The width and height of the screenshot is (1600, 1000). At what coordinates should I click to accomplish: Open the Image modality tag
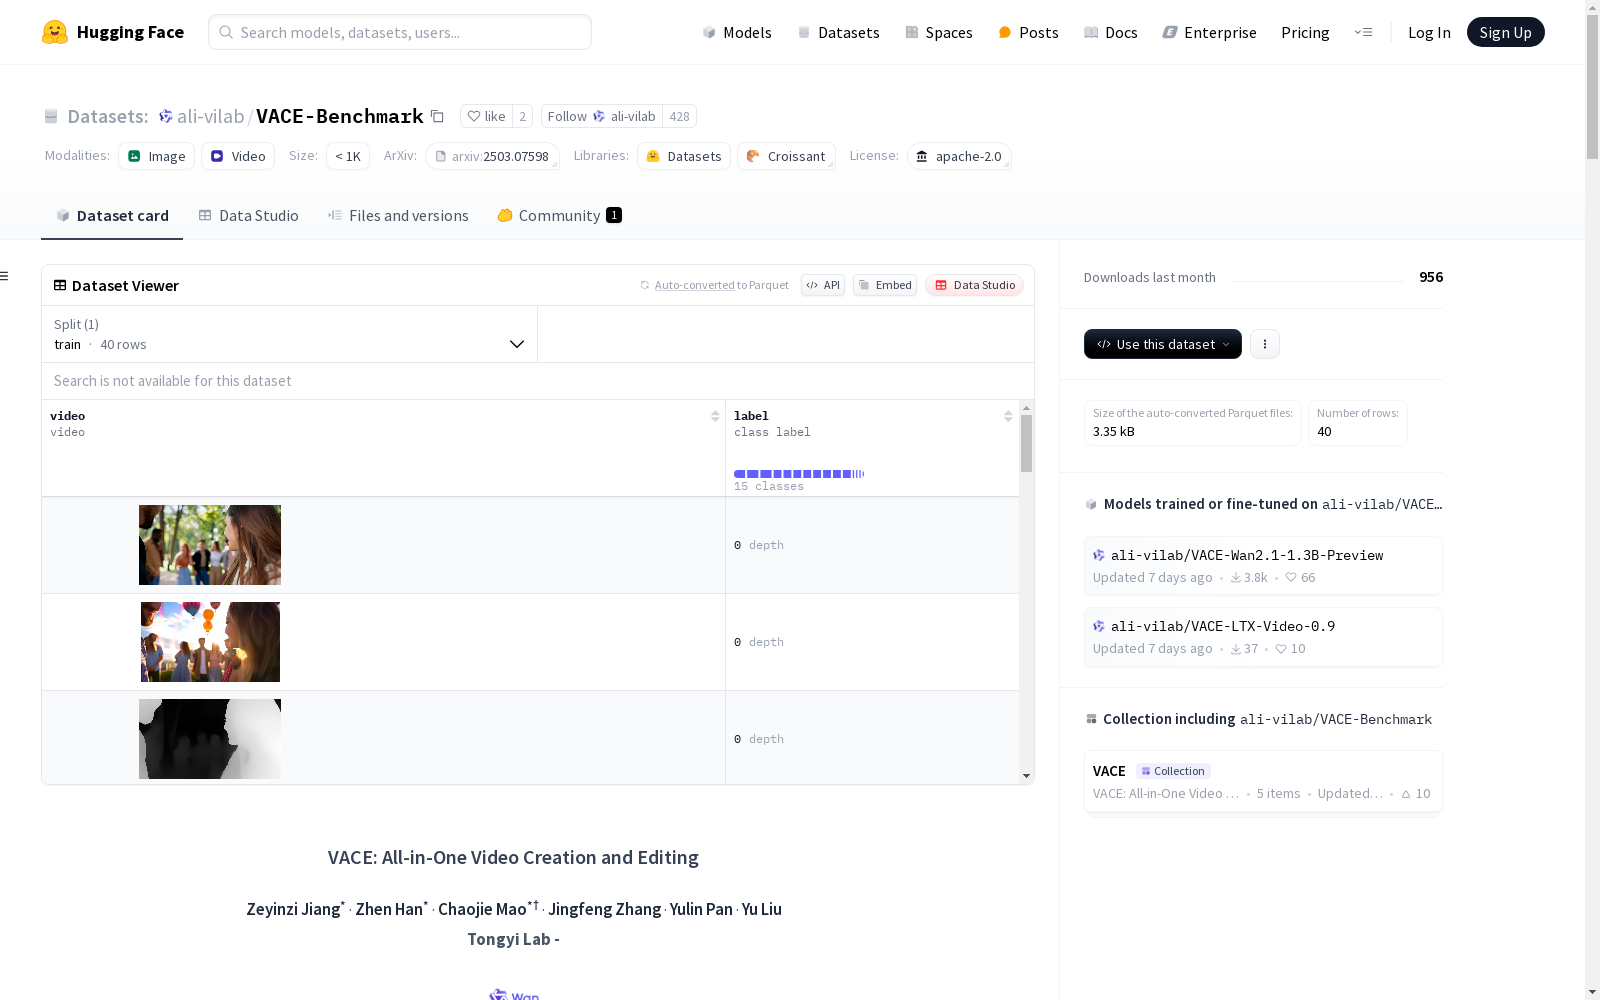click(x=157, y=156)
